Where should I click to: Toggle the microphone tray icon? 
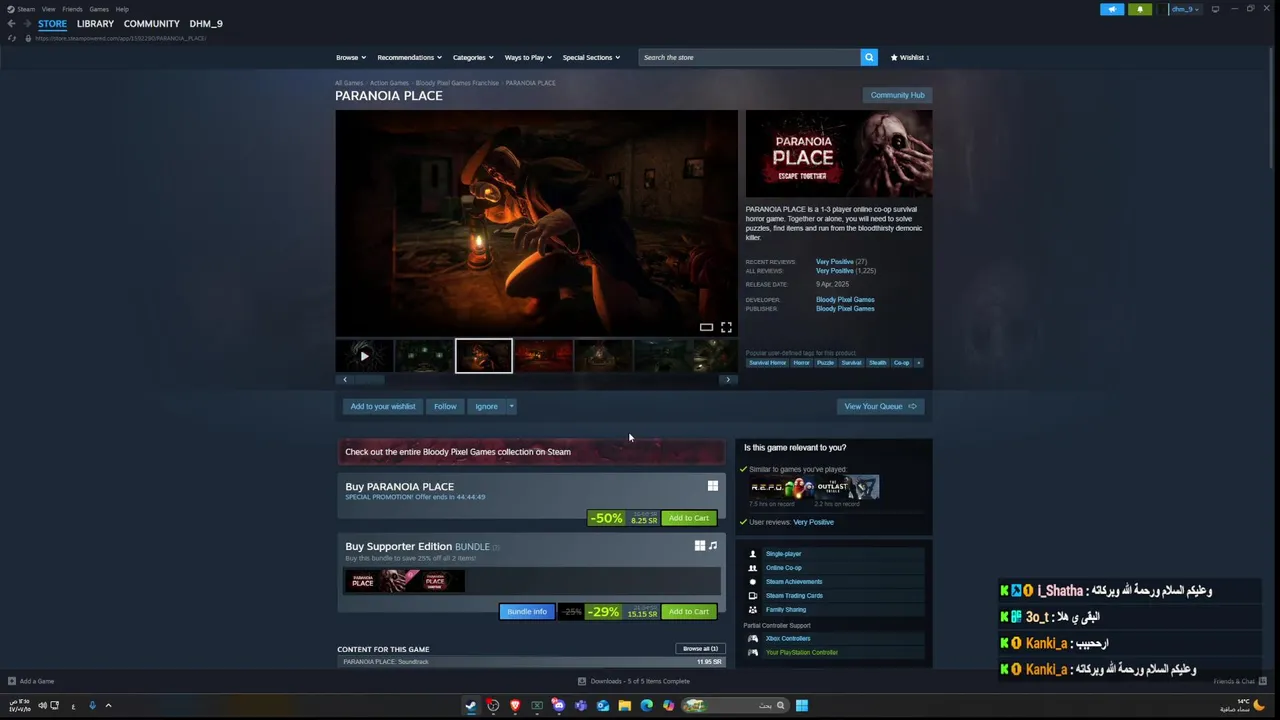tap(92, 705)
